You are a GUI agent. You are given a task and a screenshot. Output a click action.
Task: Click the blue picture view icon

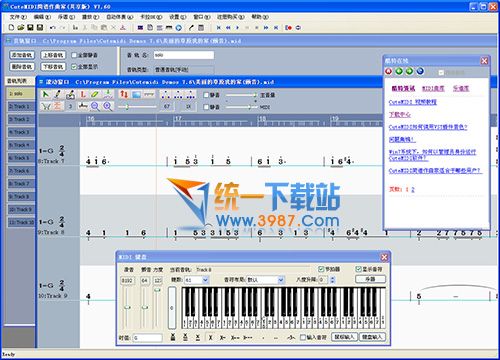136,95
